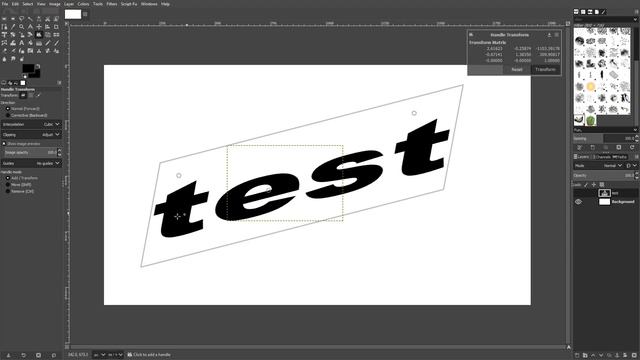The width and height of the screenshot is (640, 360).
Task: Open the Clipping dropdown set to Adjust
Action: pyautogui.click(x=31, y=134)
